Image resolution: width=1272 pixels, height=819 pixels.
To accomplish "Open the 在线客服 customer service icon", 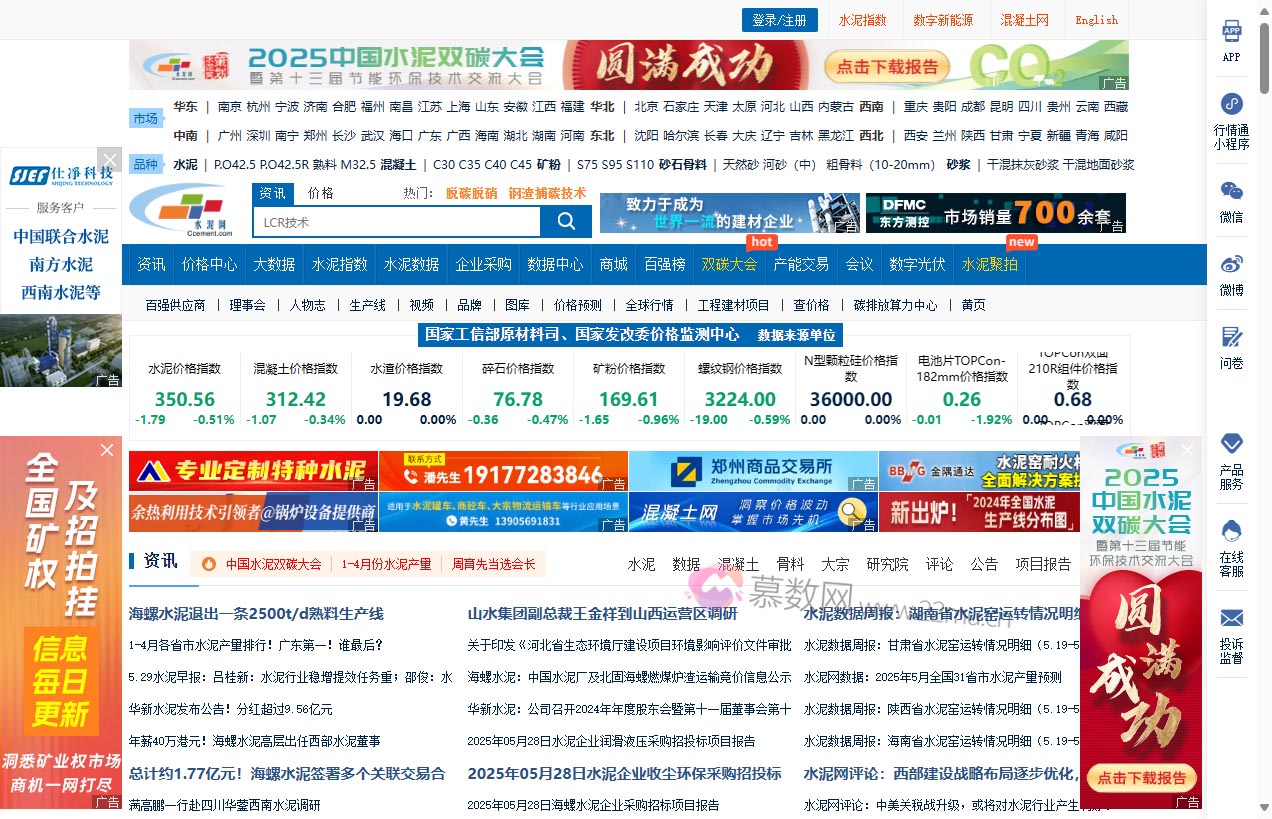I will click(1231, 531).
